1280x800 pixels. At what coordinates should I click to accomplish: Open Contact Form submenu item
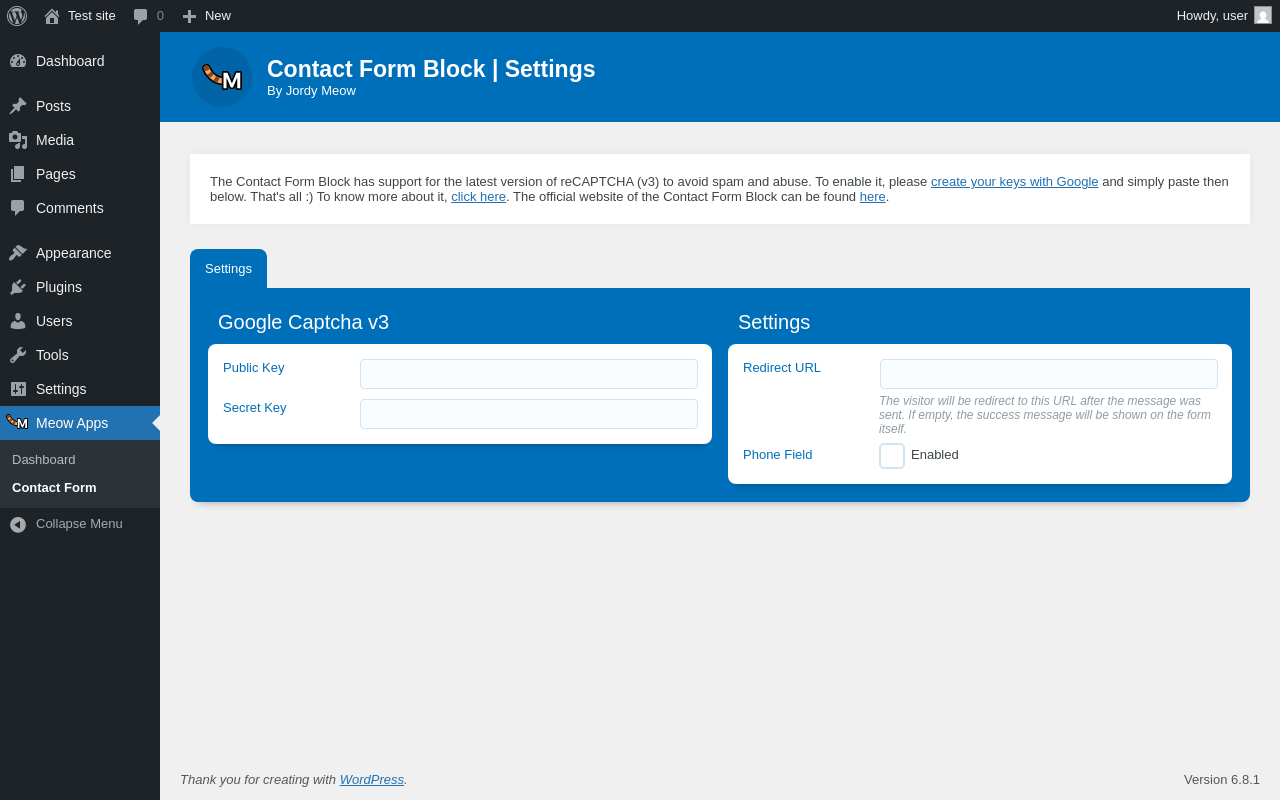pos(54,488)
